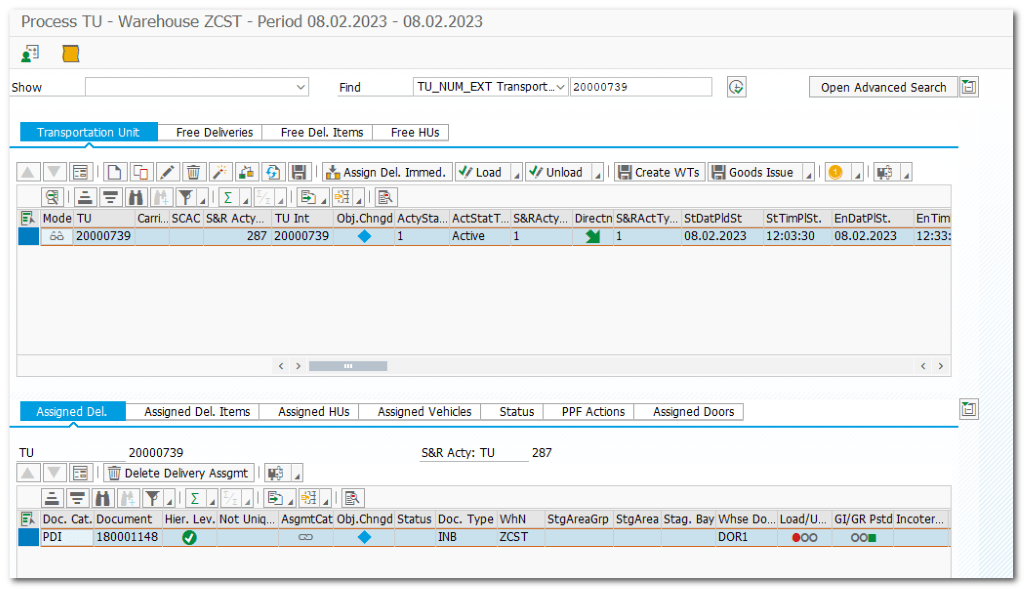This screenshot has height=589, width=1024.
Task: Select the row marker for TU 20000739
Action: pos(28,236)
